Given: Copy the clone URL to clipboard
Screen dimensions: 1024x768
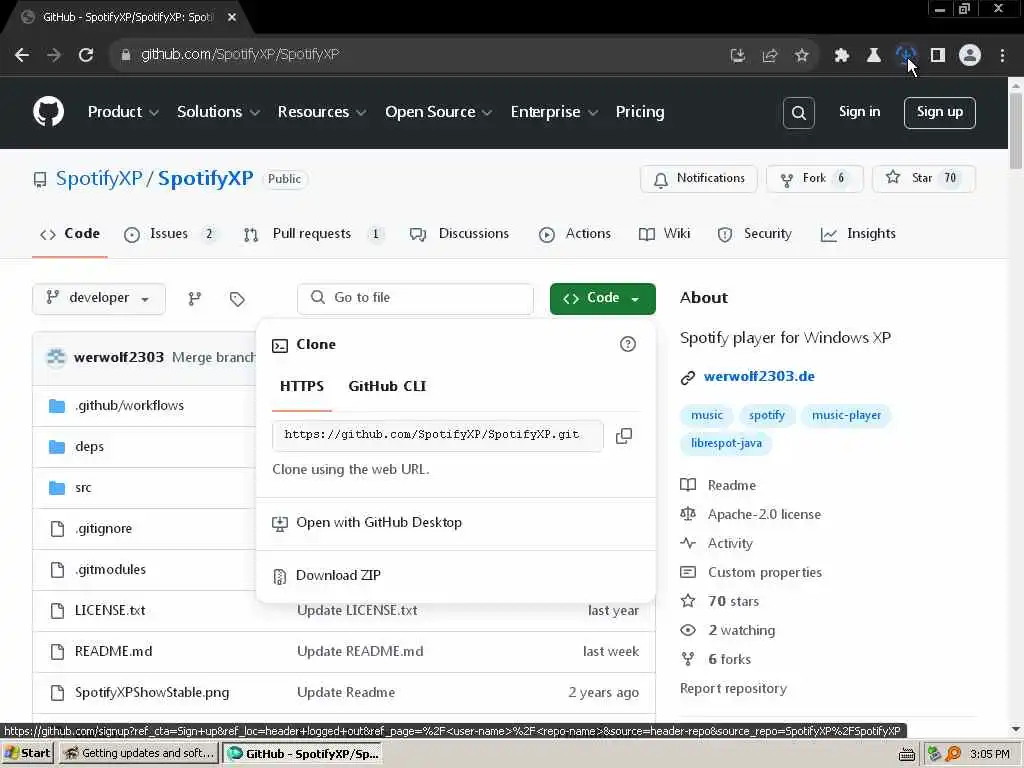Looking at the screenshot, I should 624,436.
